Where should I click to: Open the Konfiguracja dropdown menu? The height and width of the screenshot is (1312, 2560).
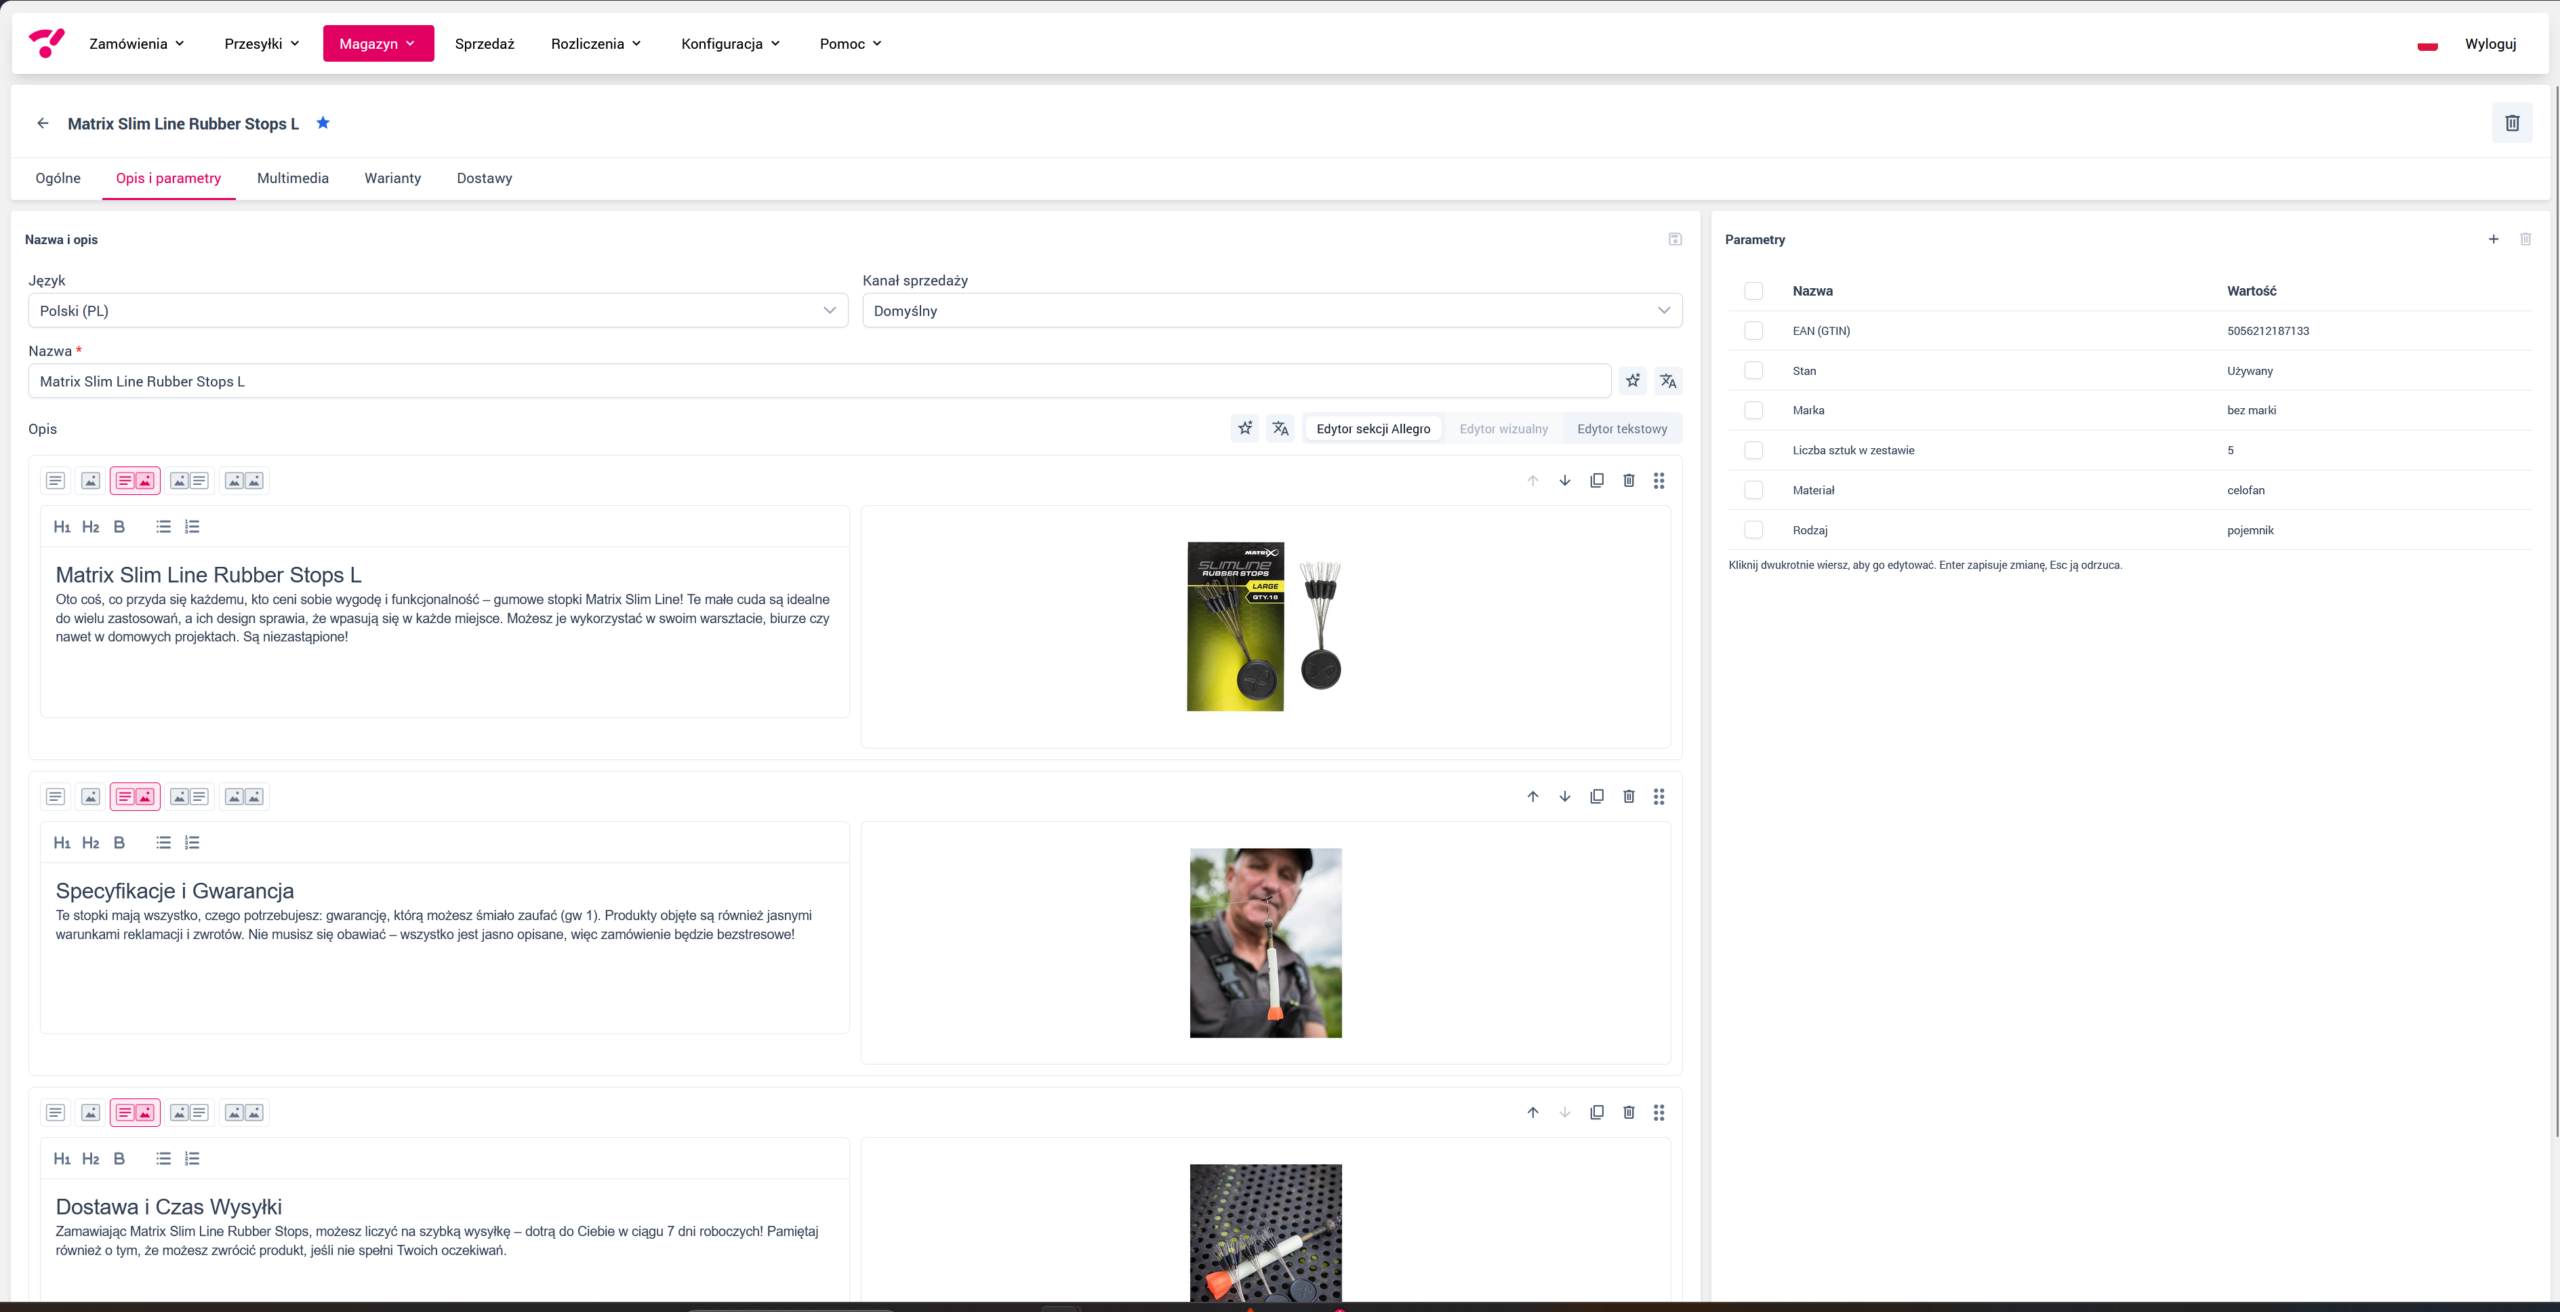point(730,44)
